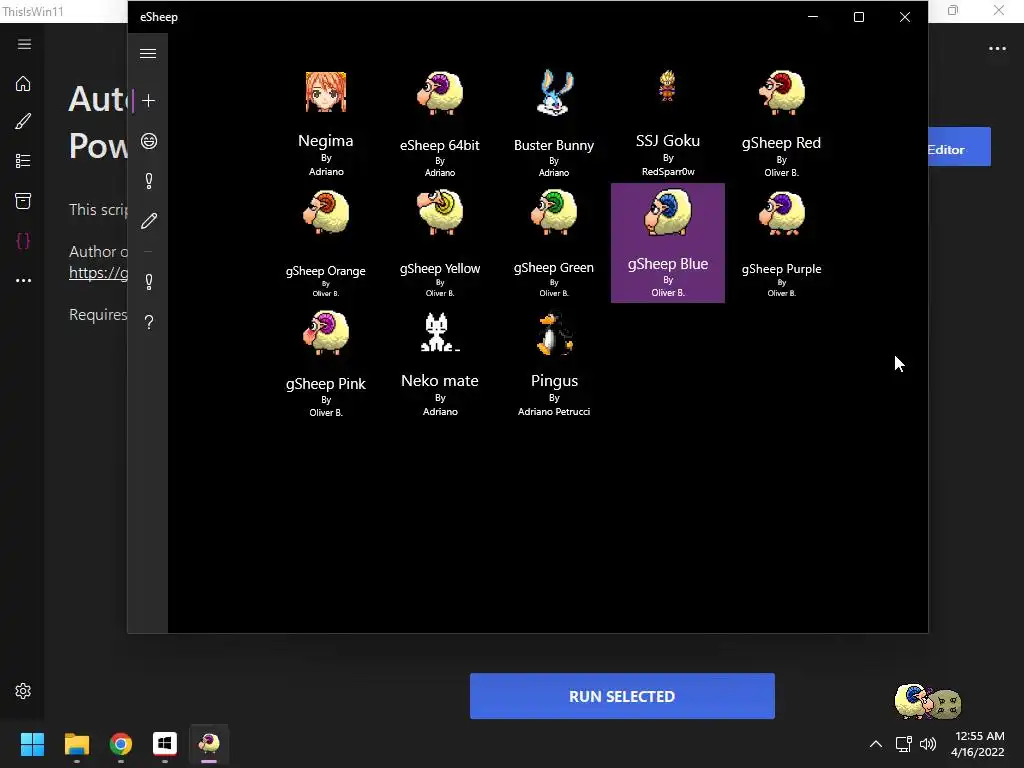Select the gSheep Red pet
This screenshot has width=1024, height=768.
click(x=782, y=123)
